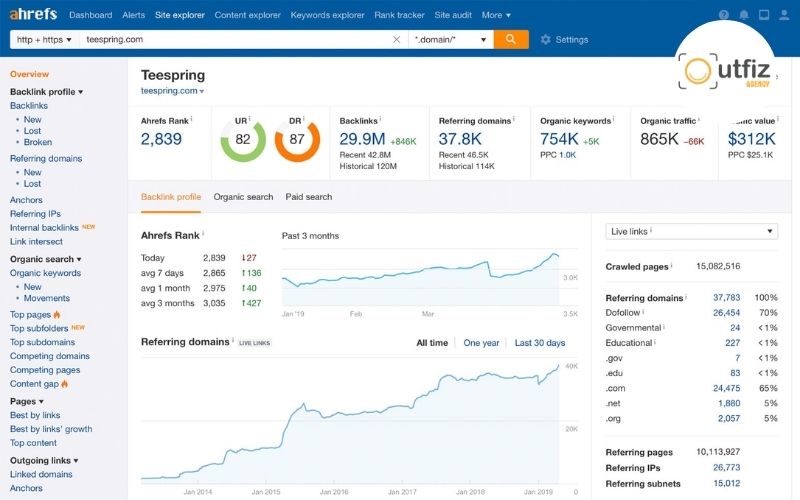This screenshot has height=500, width=800.
Task: Click the .org count 2,057
Action: pos(729,418)
